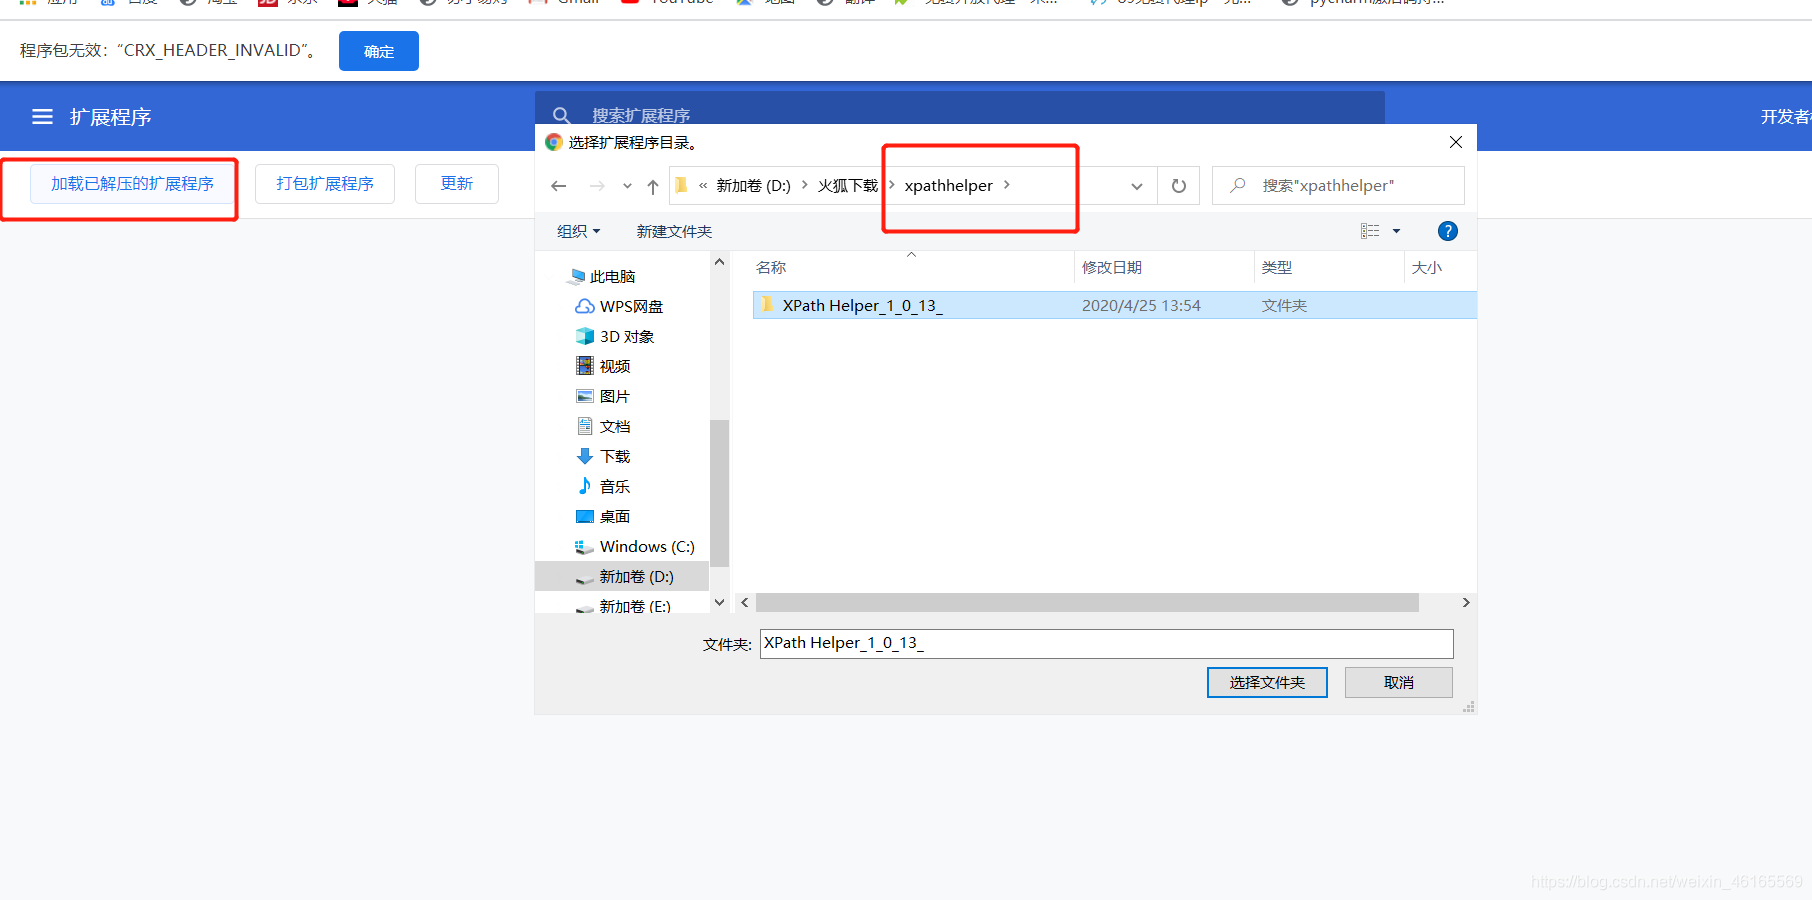Click the 扩展程序 page title
Image resolution: width=1812 pixels, height=900 pixels.
(x=110, y=117)
